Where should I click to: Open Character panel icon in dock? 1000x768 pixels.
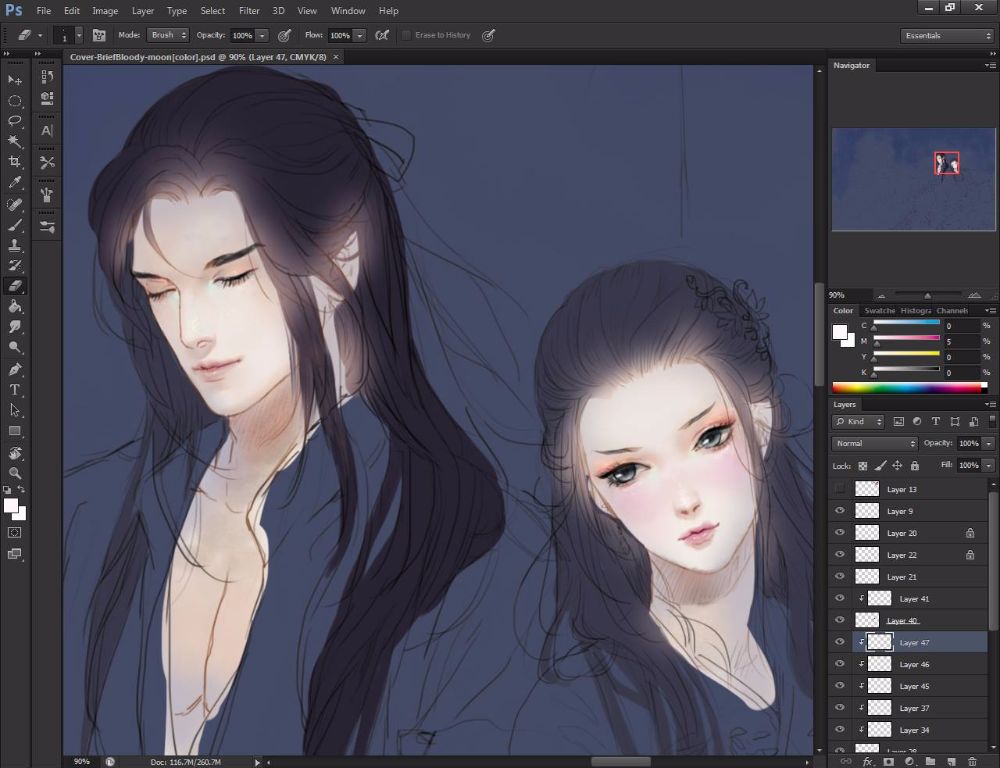coord(47,131)
